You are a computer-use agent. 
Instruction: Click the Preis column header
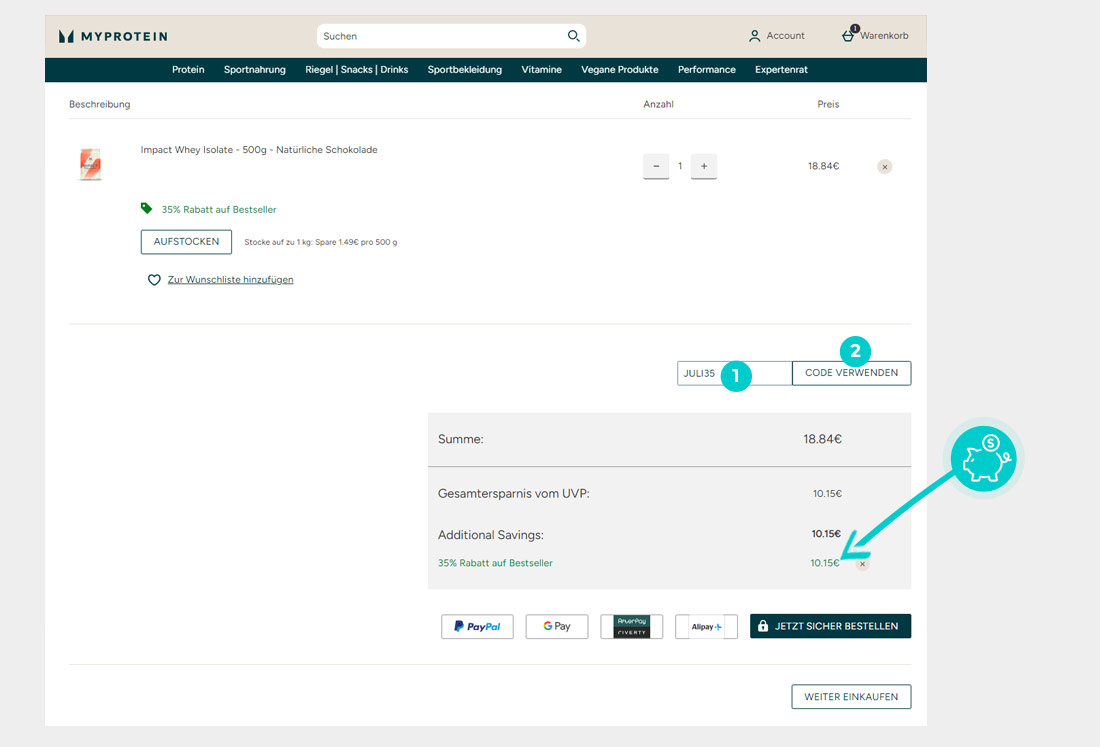[828, 105]
